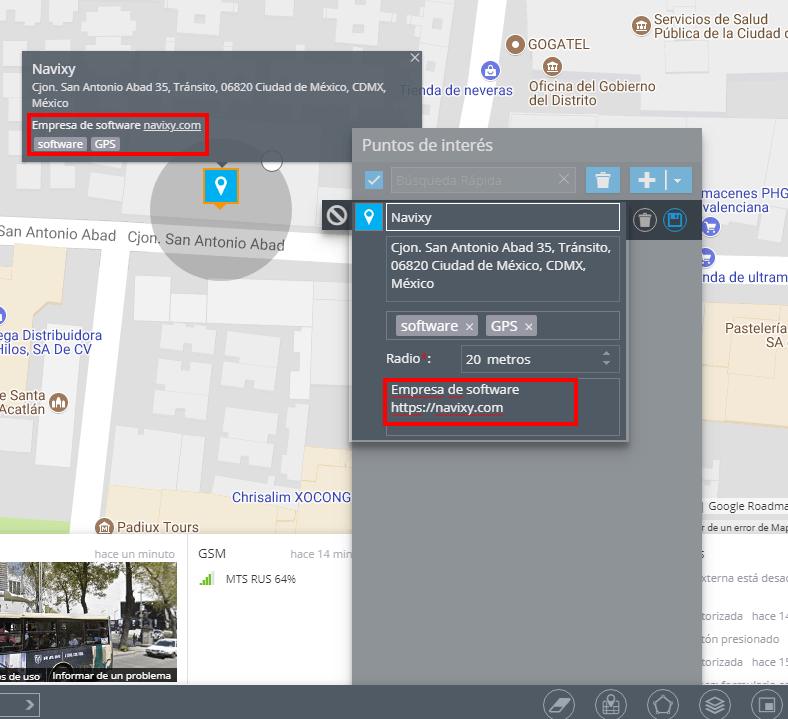Edit the description text box
The image size is (788, 719).
pyautogui.click(x=503, y=407)
